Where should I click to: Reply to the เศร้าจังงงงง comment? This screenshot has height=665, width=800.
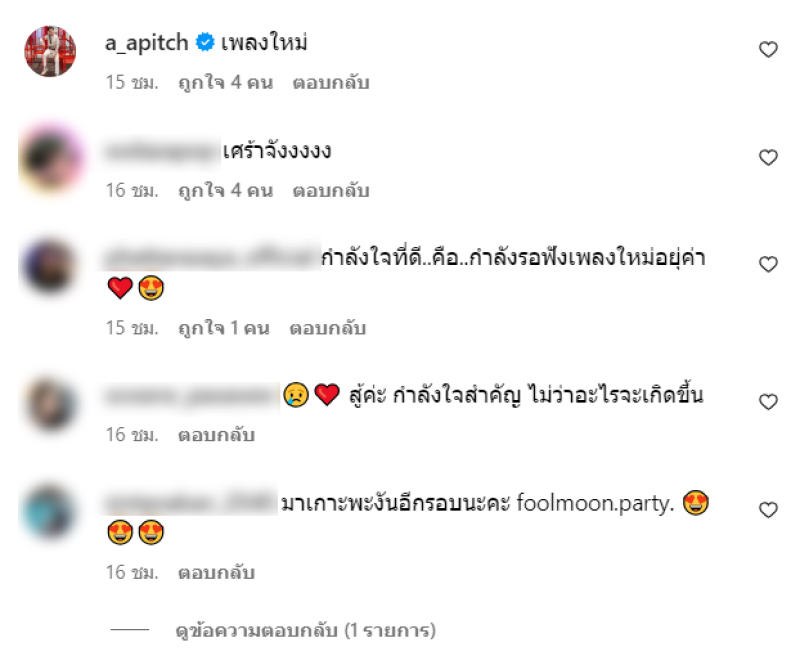click(331, 190)
